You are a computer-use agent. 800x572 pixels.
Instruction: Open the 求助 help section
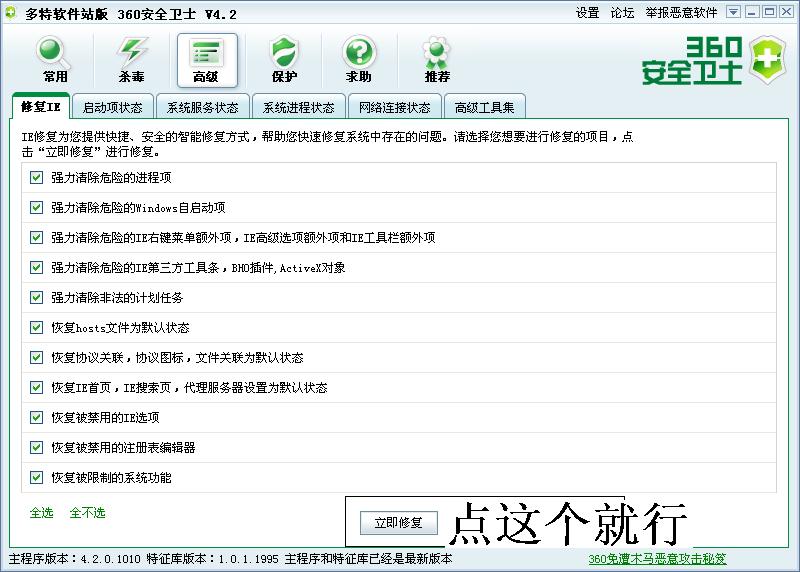click(359, 60)
